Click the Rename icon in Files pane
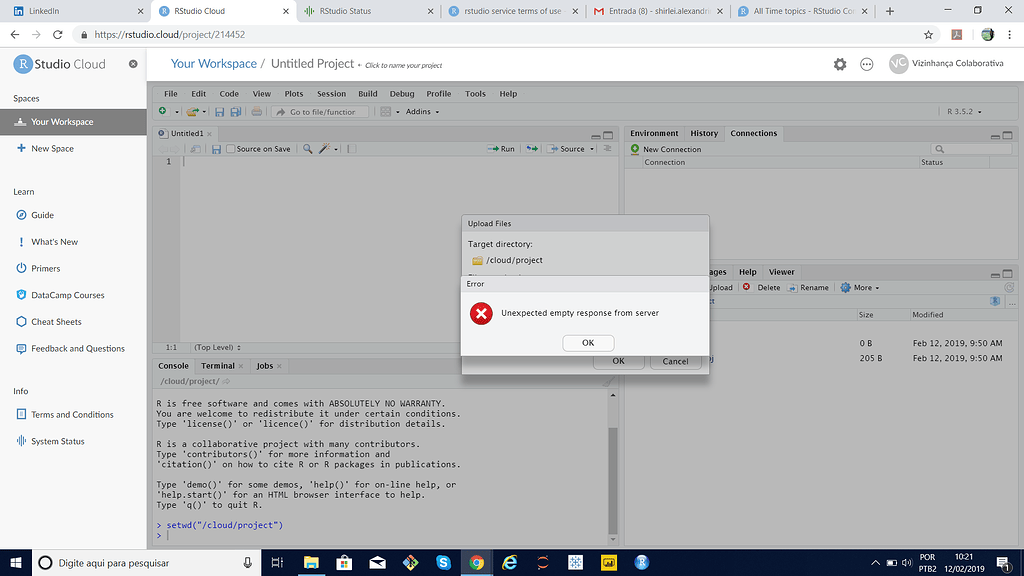The height and width of the screenshot is (576, 1024). pos(792,287)
